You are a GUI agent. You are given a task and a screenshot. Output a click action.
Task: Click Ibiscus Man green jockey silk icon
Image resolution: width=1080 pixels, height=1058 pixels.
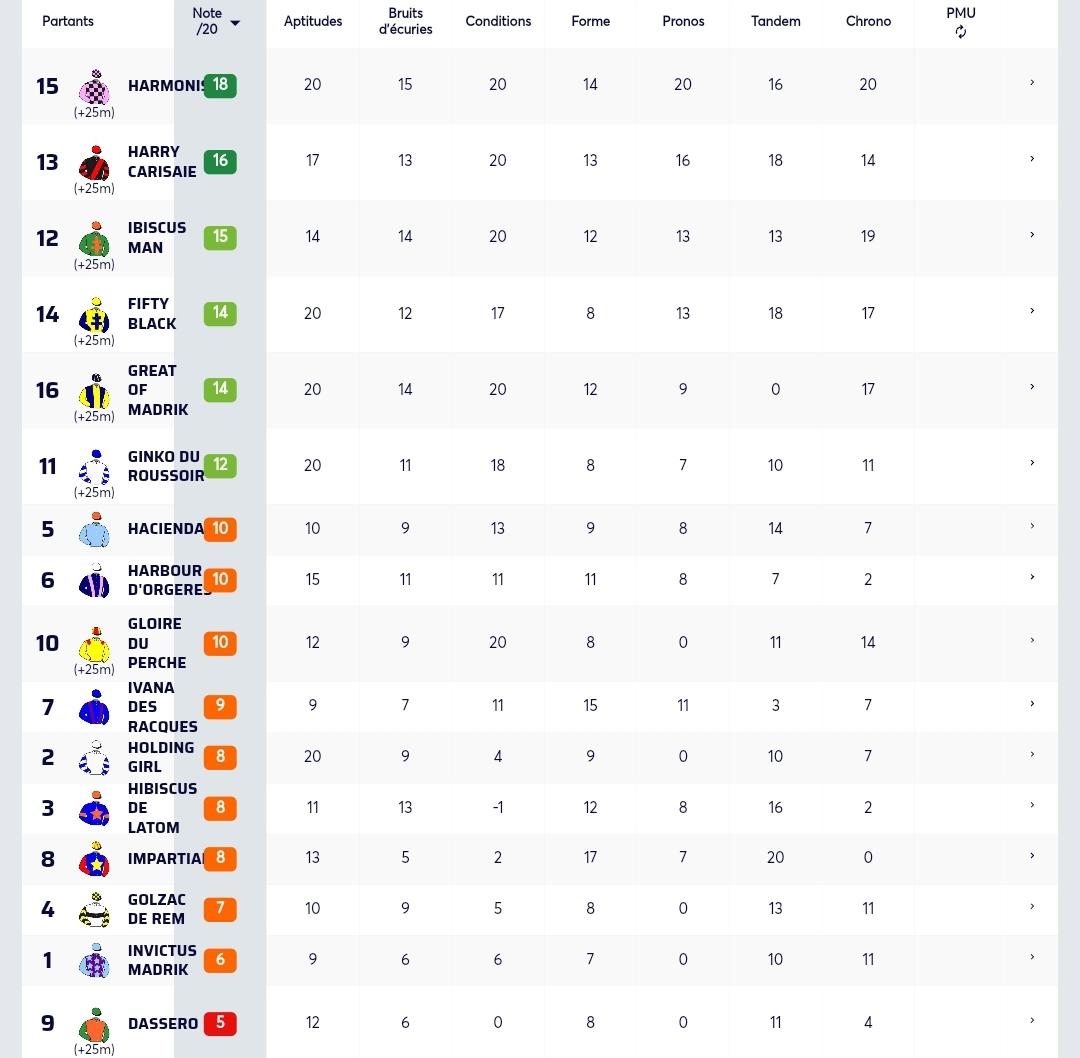pyautogui.click(x=94, y=239)
